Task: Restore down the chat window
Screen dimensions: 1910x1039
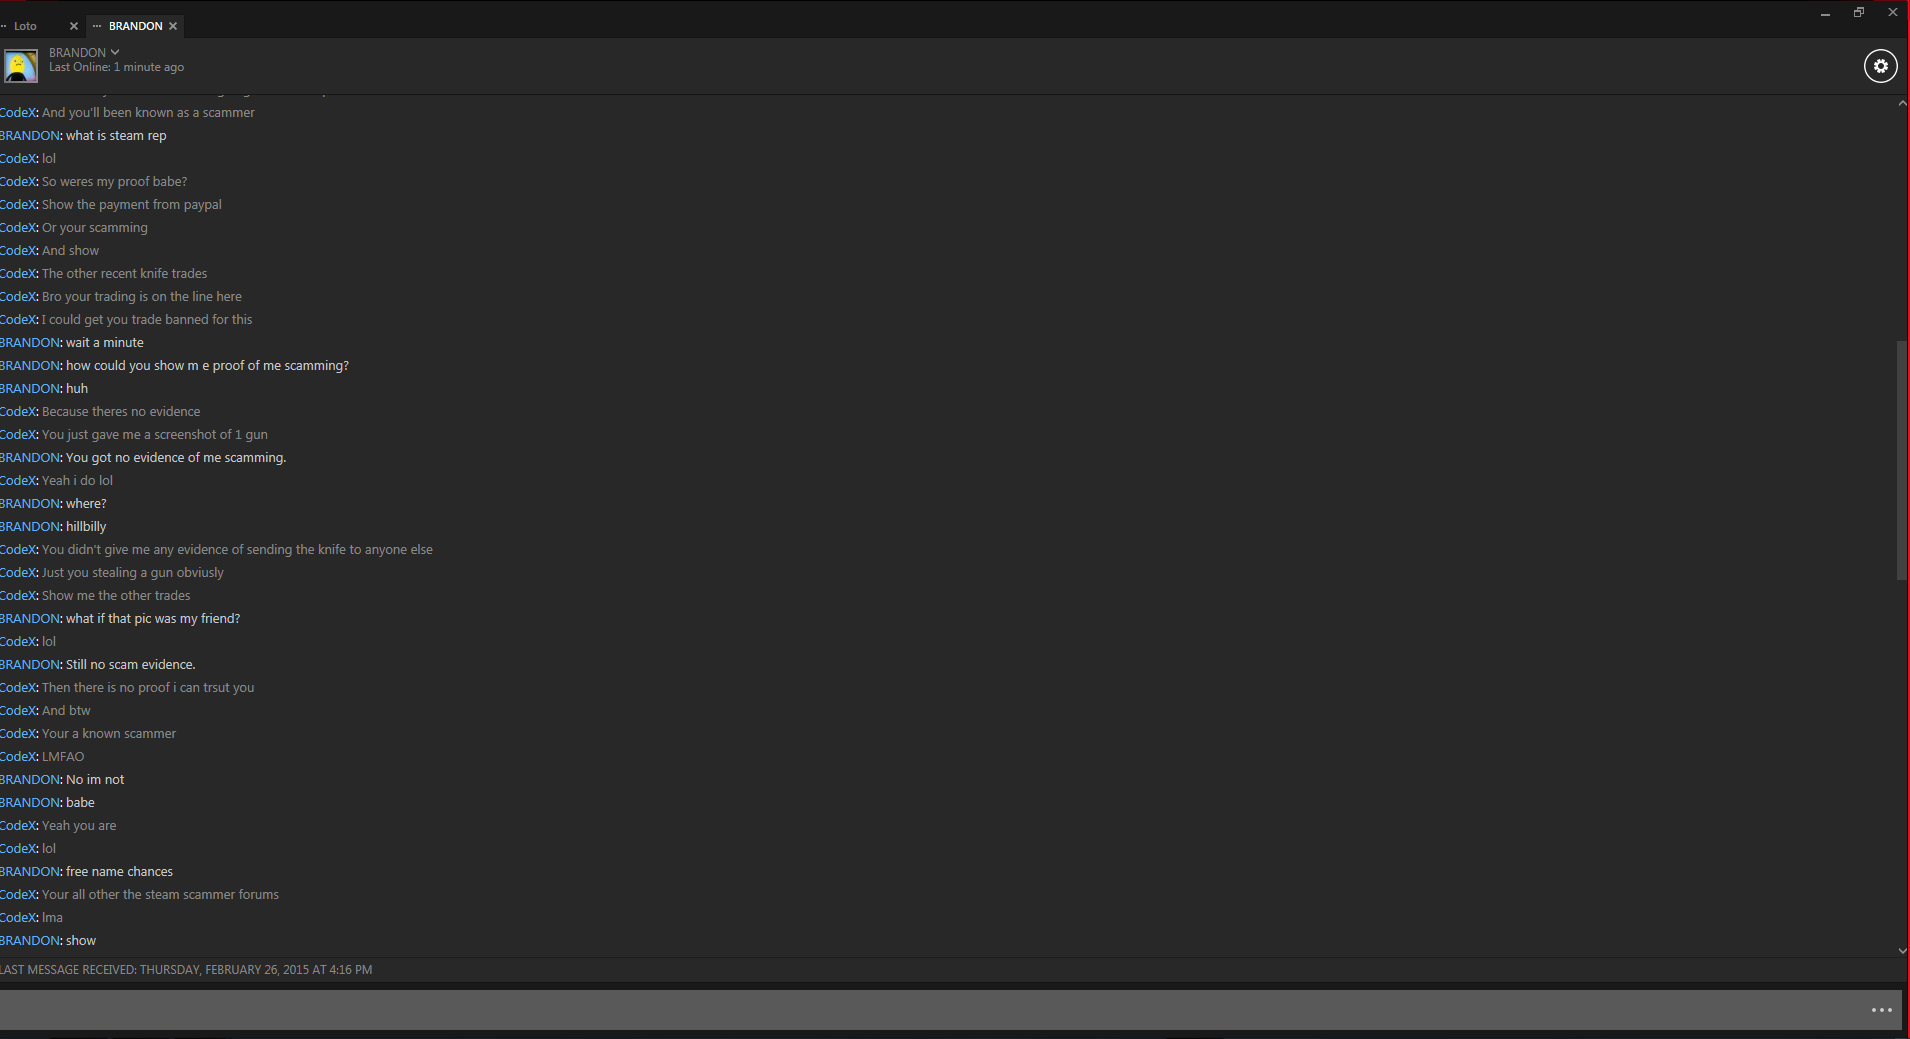Action: (x=1859, y=13)
